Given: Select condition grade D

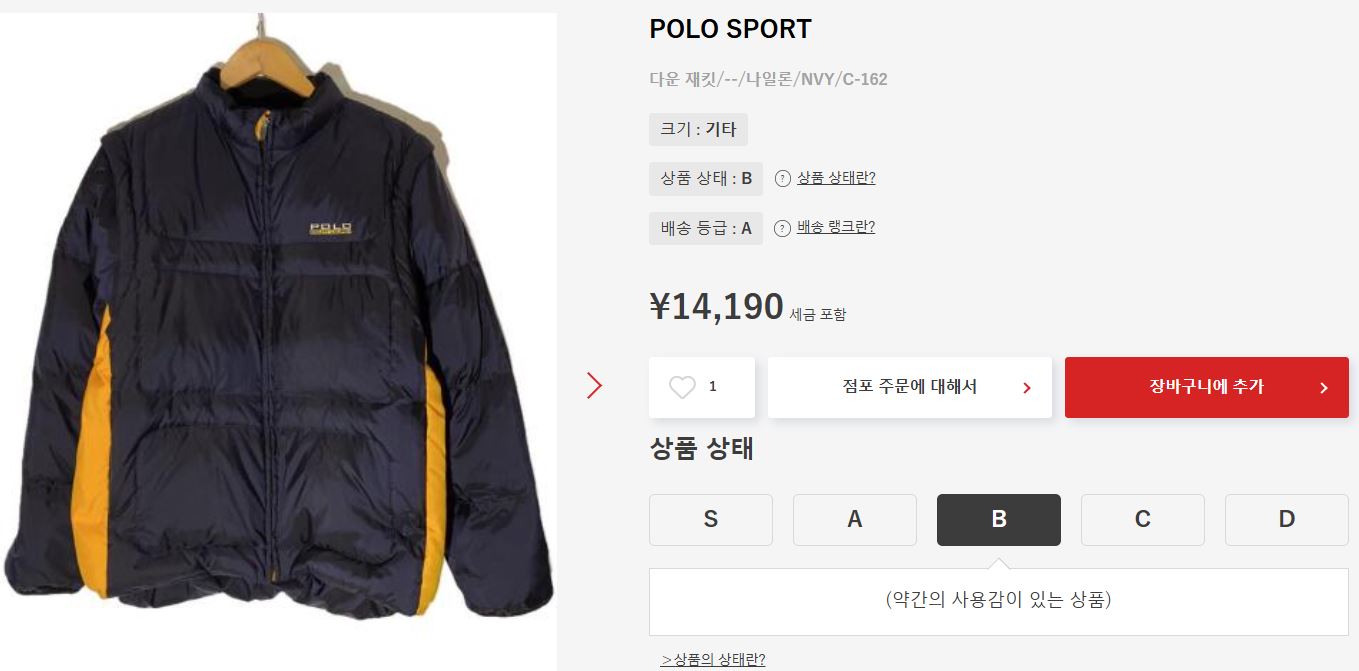Looking at the screenshot, I should [x=1287, y=520].
